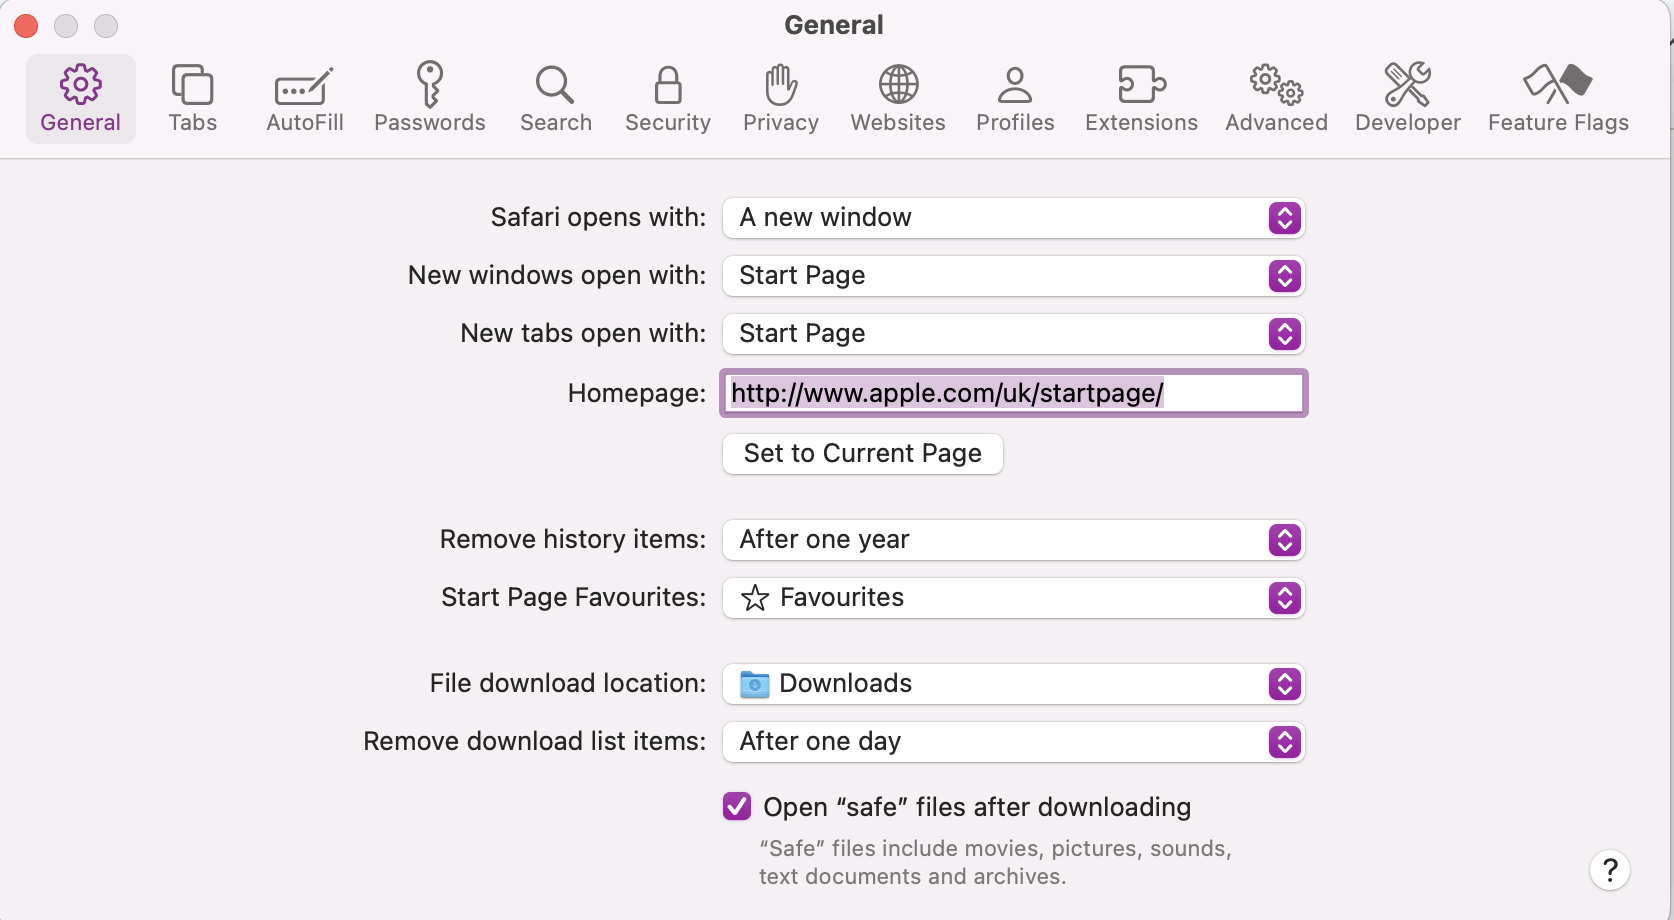Switch to the Advanced settings tab
This screenshot has height=920, width=1674.
coord(1276,98)
